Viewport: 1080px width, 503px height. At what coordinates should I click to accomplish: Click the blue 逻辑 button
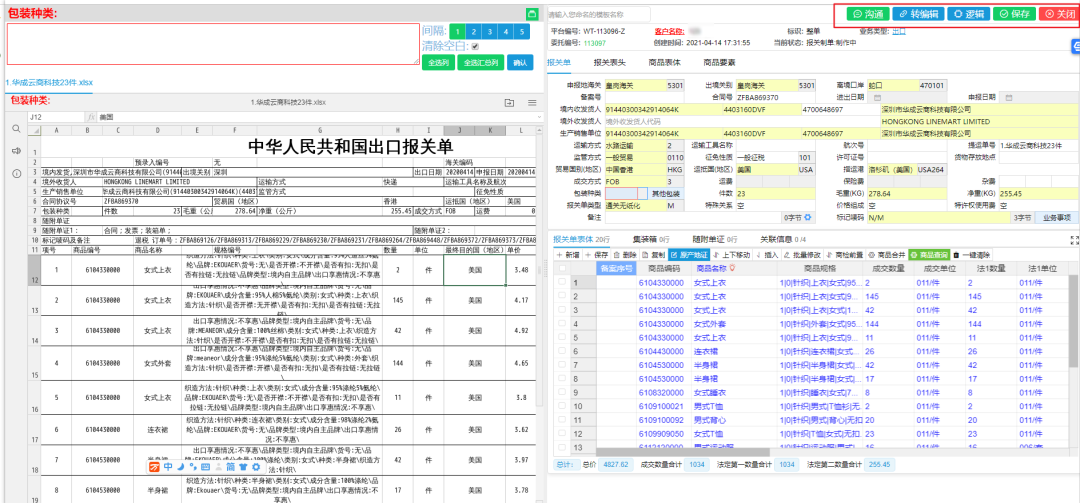click(x=968, y=14)
